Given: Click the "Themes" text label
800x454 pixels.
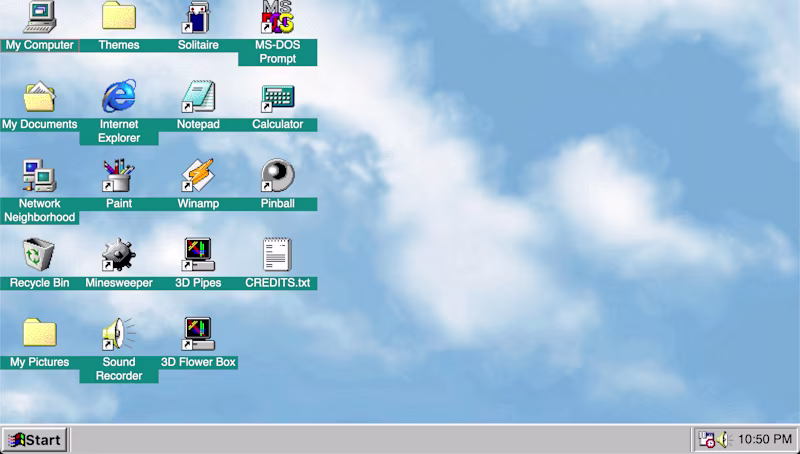Looking at the screenshot, I should [119, 45].
